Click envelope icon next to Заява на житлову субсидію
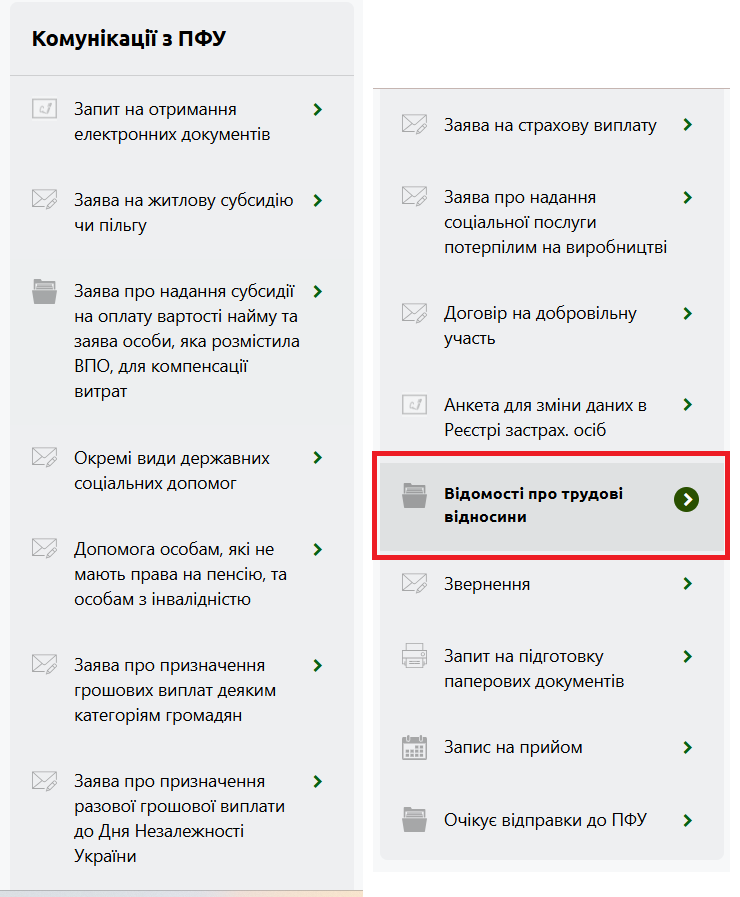 44,200
